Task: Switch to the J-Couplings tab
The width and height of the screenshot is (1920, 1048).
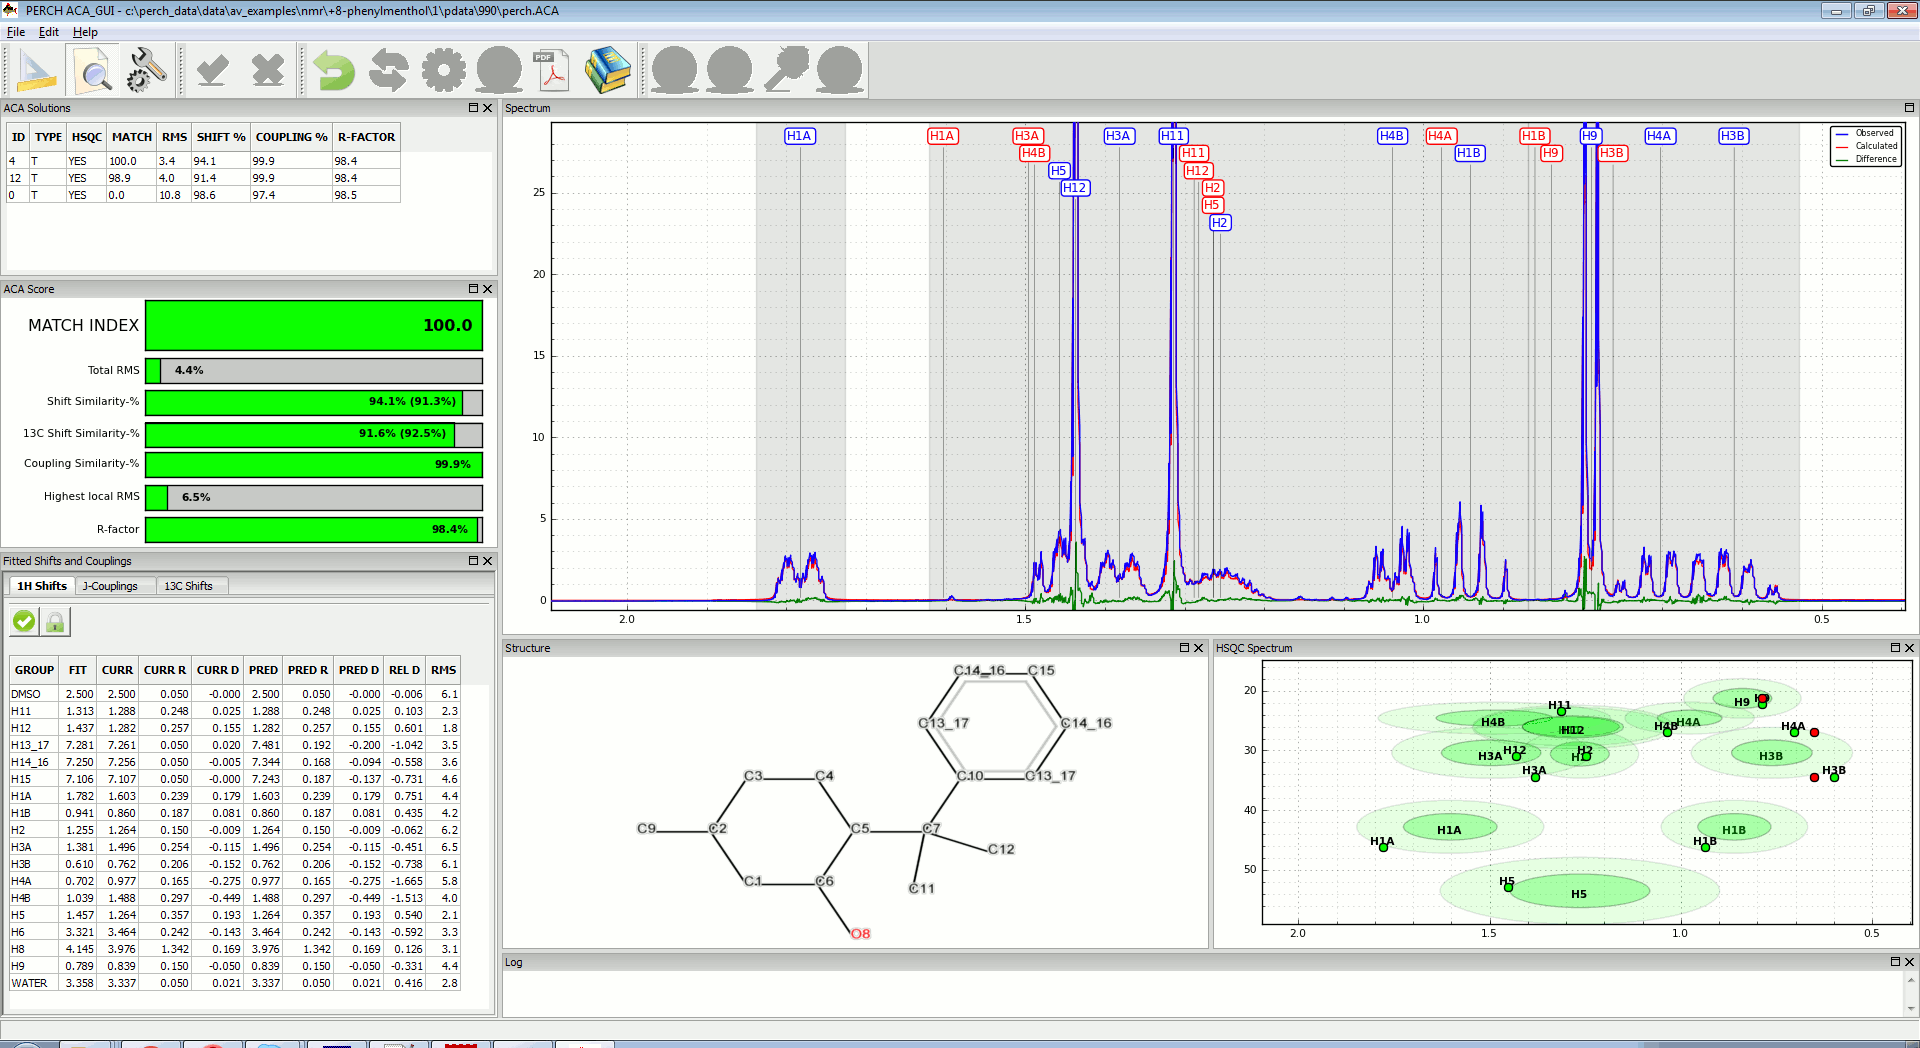Action: click(x=110, y=586)
